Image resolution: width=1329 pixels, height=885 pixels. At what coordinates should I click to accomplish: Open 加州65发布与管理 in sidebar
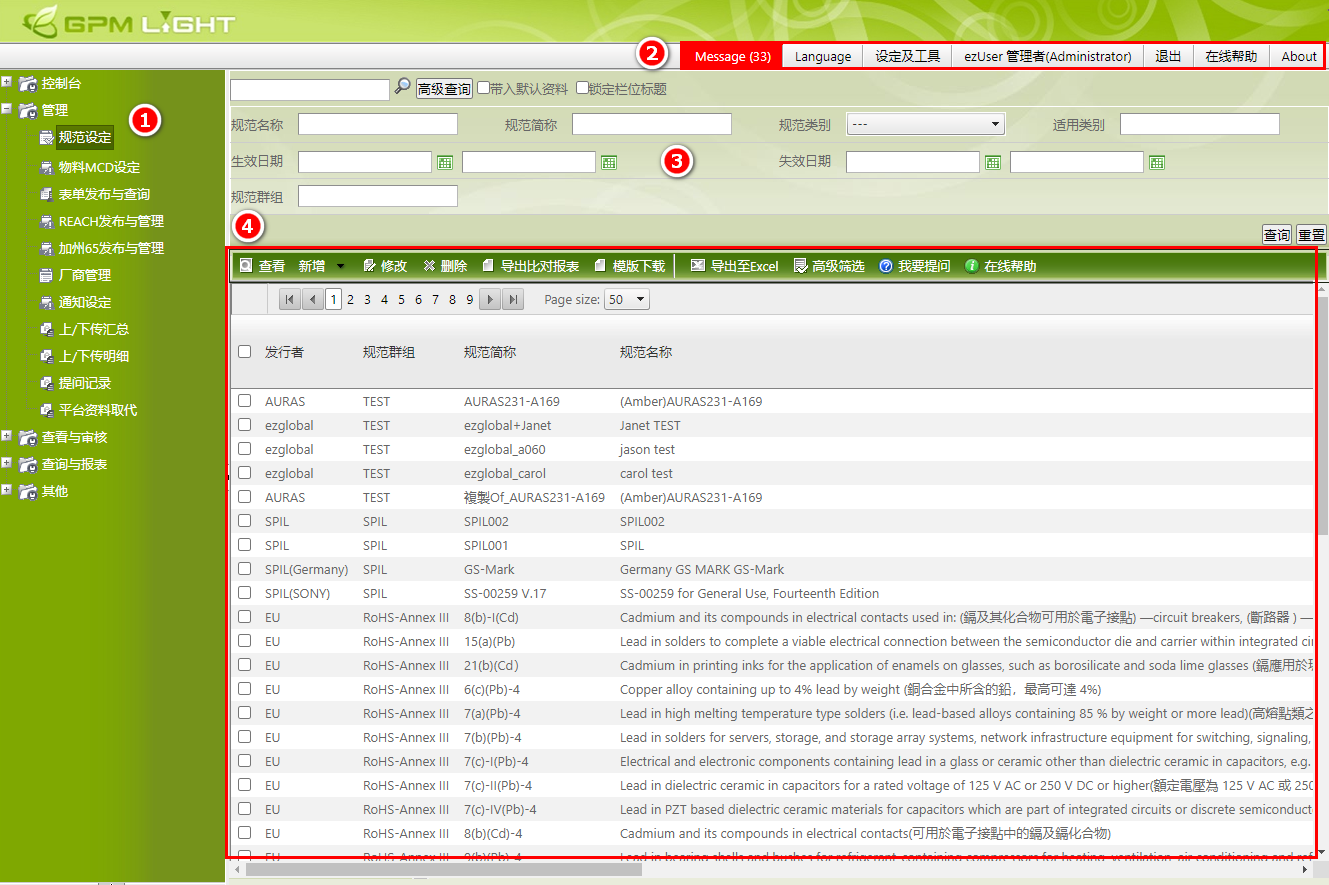coord(111,248)
